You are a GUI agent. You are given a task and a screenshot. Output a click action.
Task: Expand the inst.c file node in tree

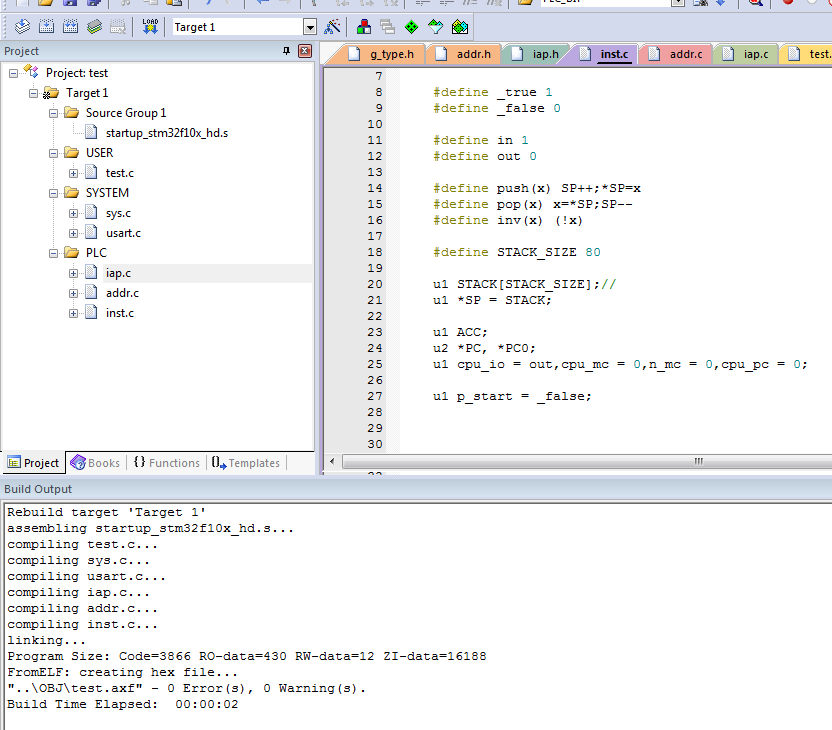[x=73, y=314]
